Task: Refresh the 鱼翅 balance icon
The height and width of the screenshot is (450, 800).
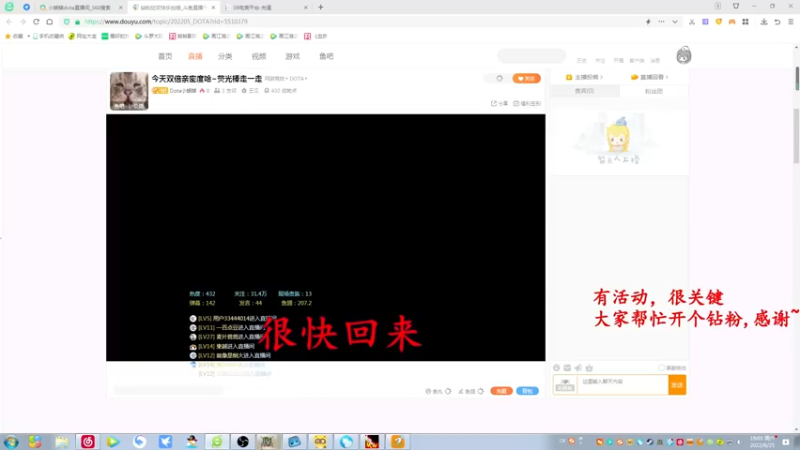Action: pos(481,391)
